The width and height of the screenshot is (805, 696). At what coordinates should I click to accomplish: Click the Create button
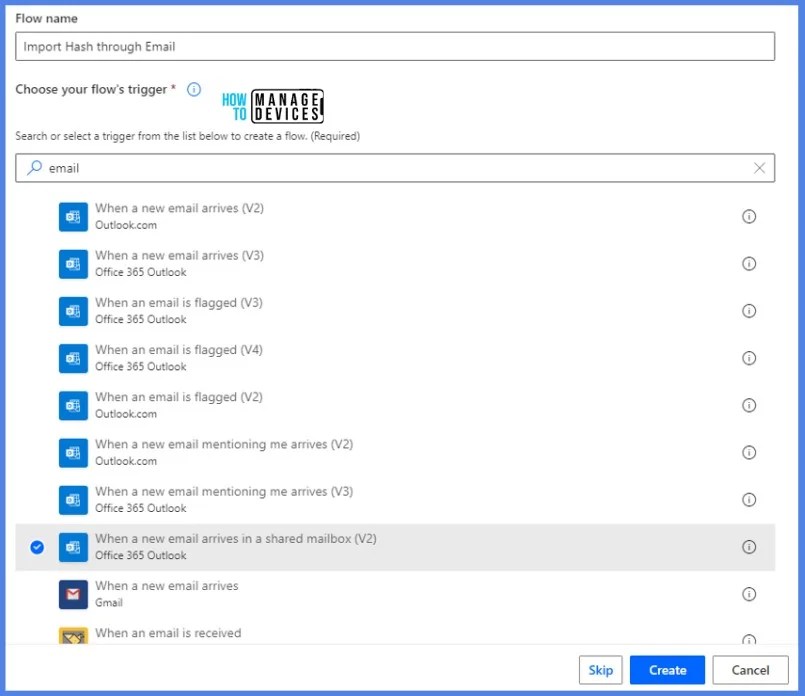[x=667, y=670]
